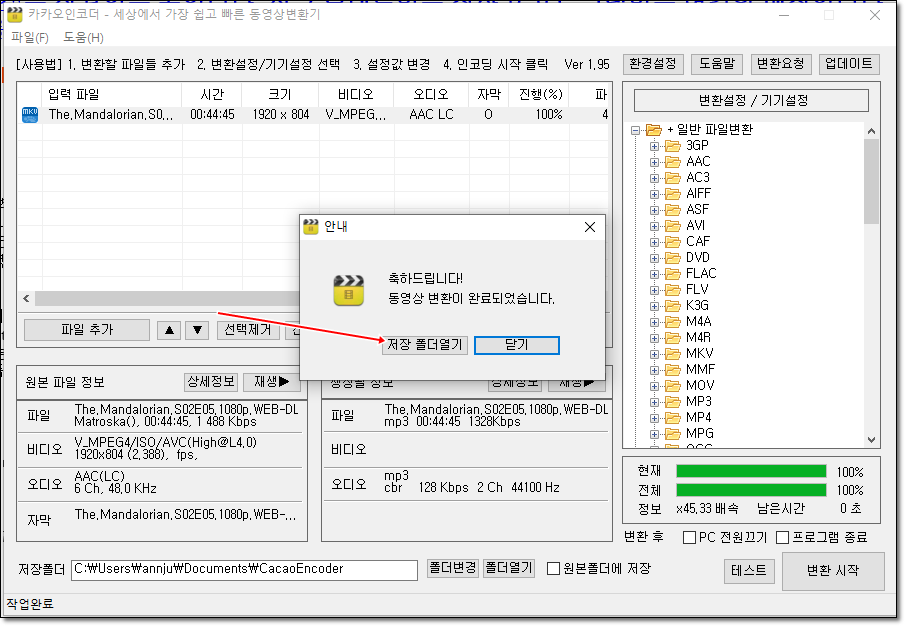Image resolution: width=905 pixels, height=626 pixels.
Task: Click the 전체 progress bar
Action: pyautogui.click(x=751, y=490)
